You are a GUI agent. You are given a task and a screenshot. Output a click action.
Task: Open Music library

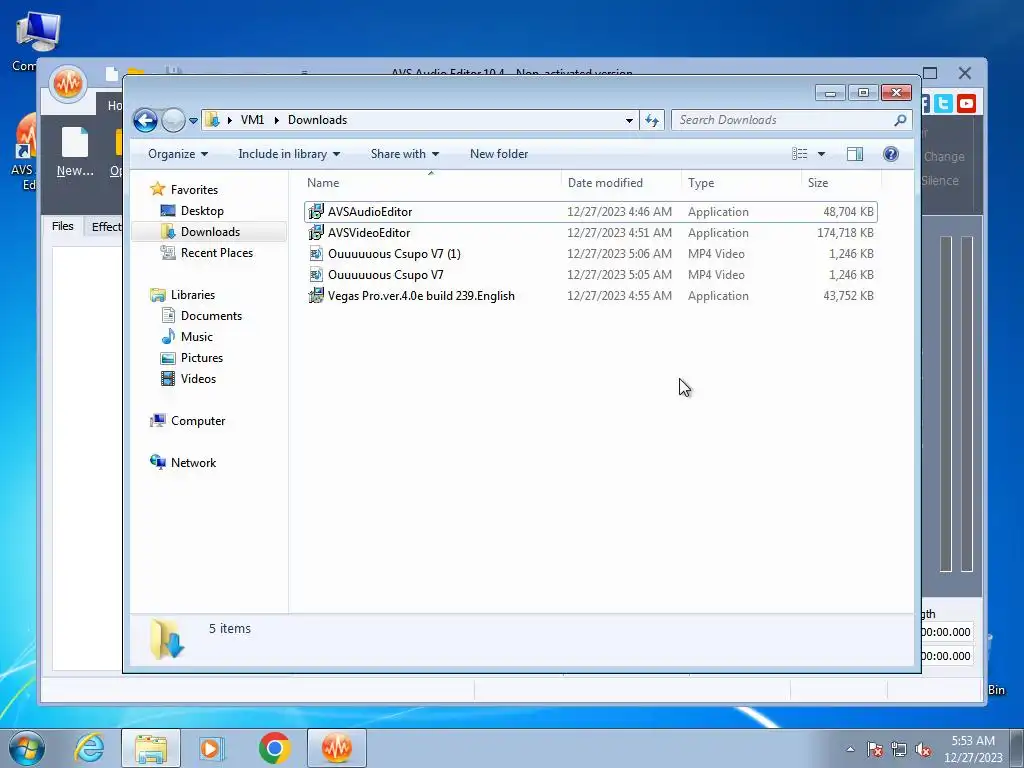click(197, 336)
